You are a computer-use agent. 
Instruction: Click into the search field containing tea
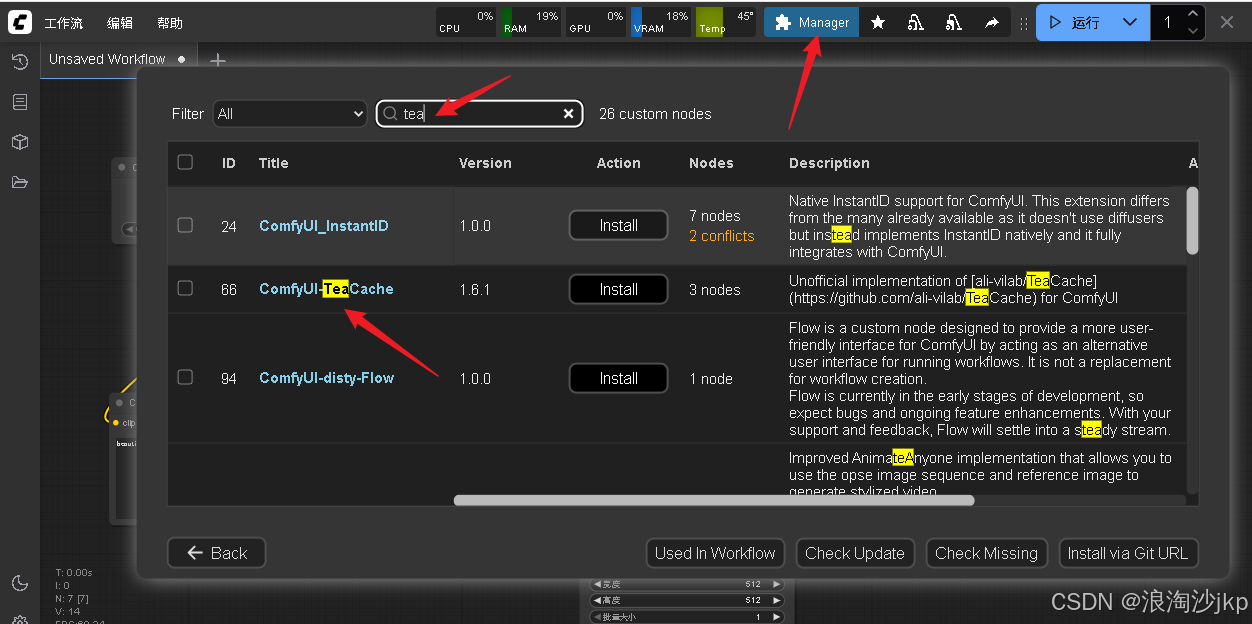click(480, 114)
